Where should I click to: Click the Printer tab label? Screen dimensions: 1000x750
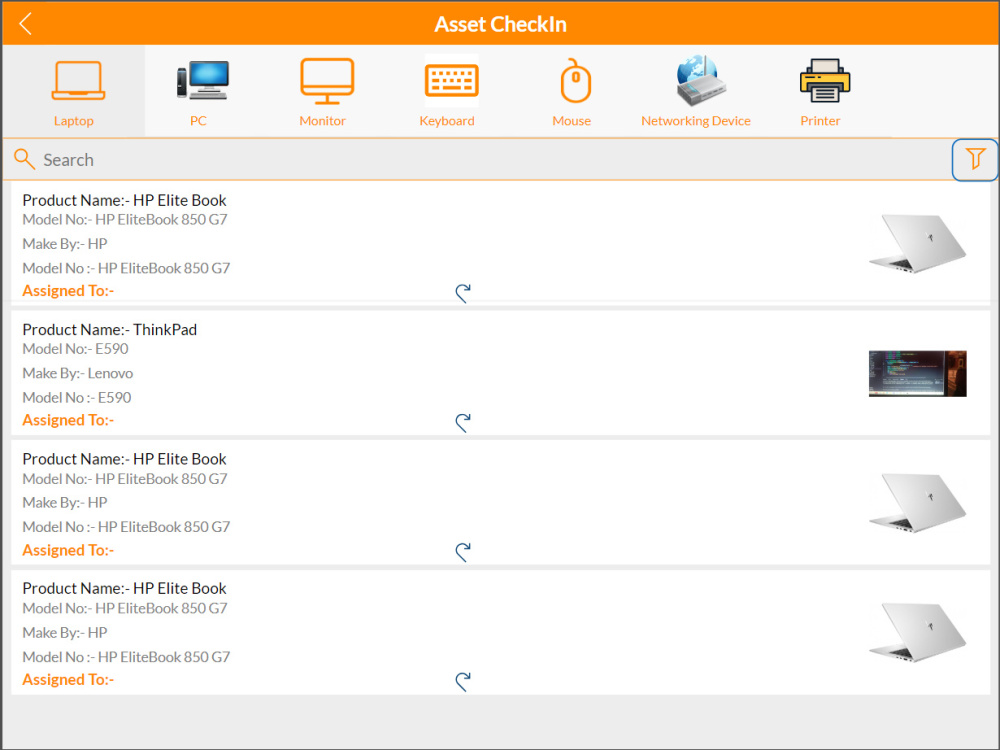[x=820, y=121]
